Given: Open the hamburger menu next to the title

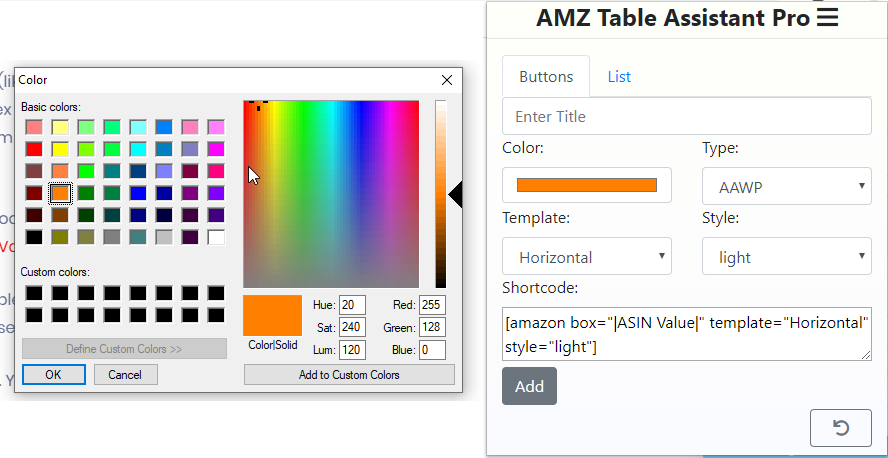Looking at the screenshot, I should click(x=827, y=18).
